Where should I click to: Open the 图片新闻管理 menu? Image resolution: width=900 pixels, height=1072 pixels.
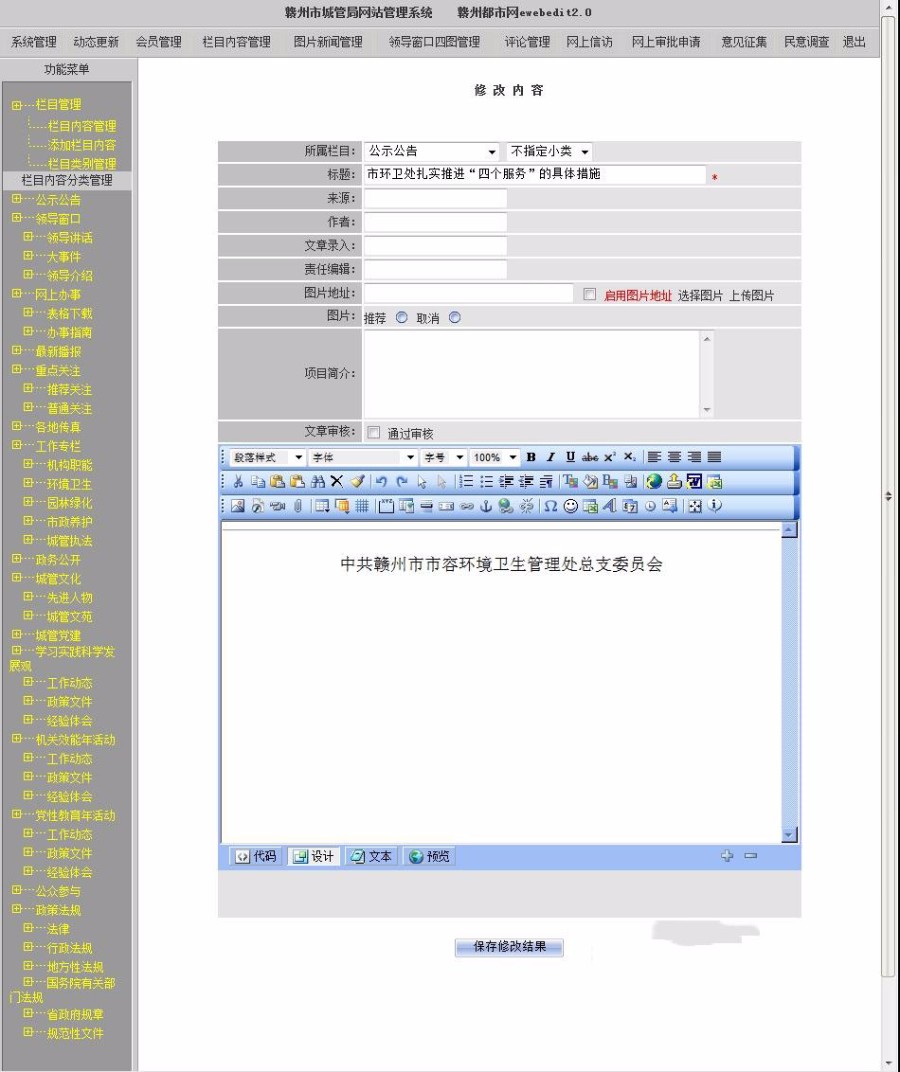tap(328, 42)
